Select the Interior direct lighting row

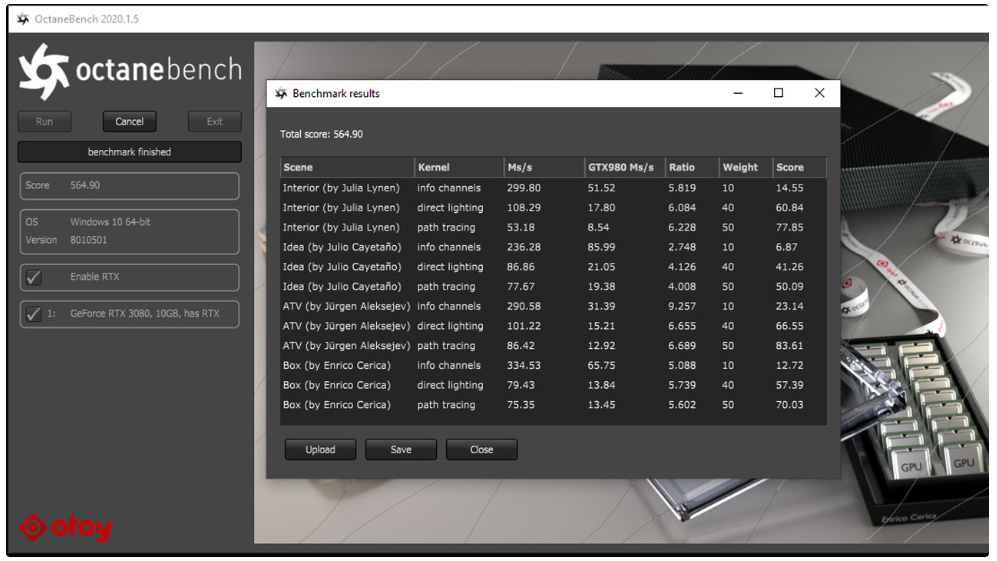click(553, 208)
